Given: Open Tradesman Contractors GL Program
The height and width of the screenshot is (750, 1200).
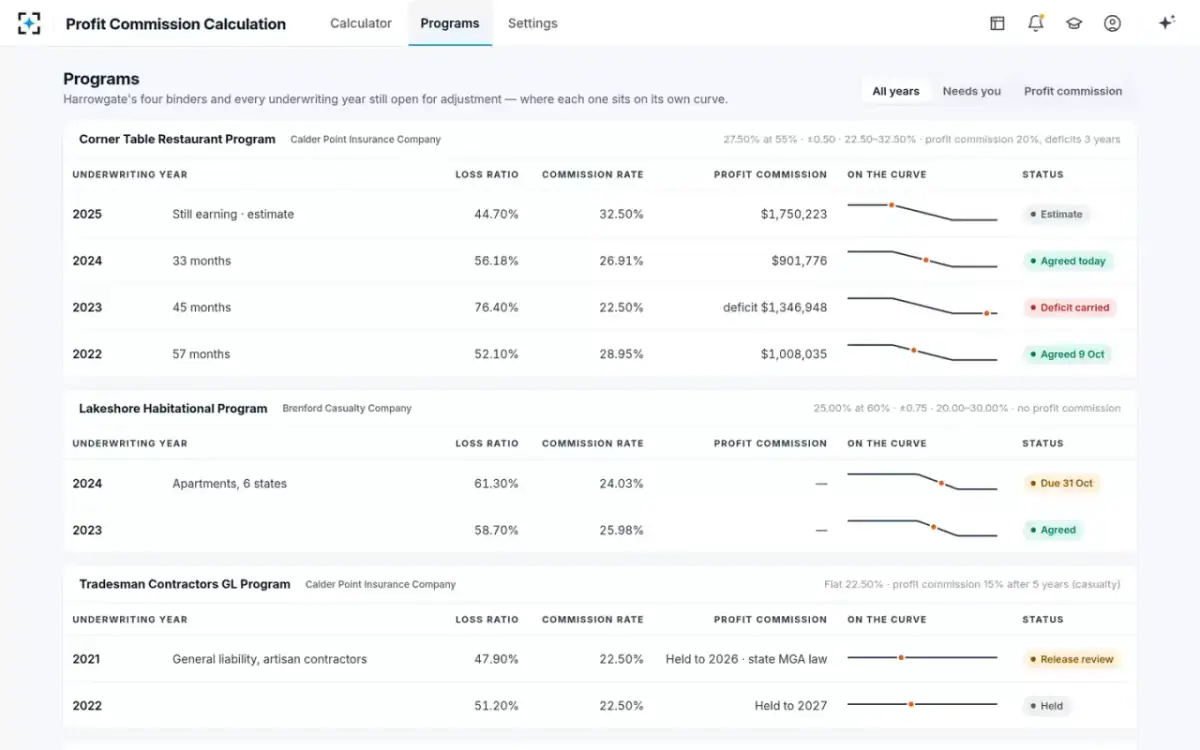Looking at the screenshot, I should (185, 584).
